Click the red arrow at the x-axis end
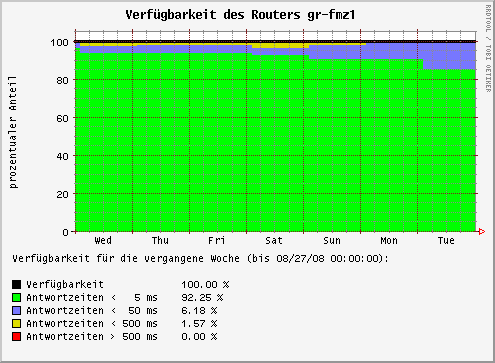The width and height of the screenshot is (495, 363). click(x=482, y=231)
